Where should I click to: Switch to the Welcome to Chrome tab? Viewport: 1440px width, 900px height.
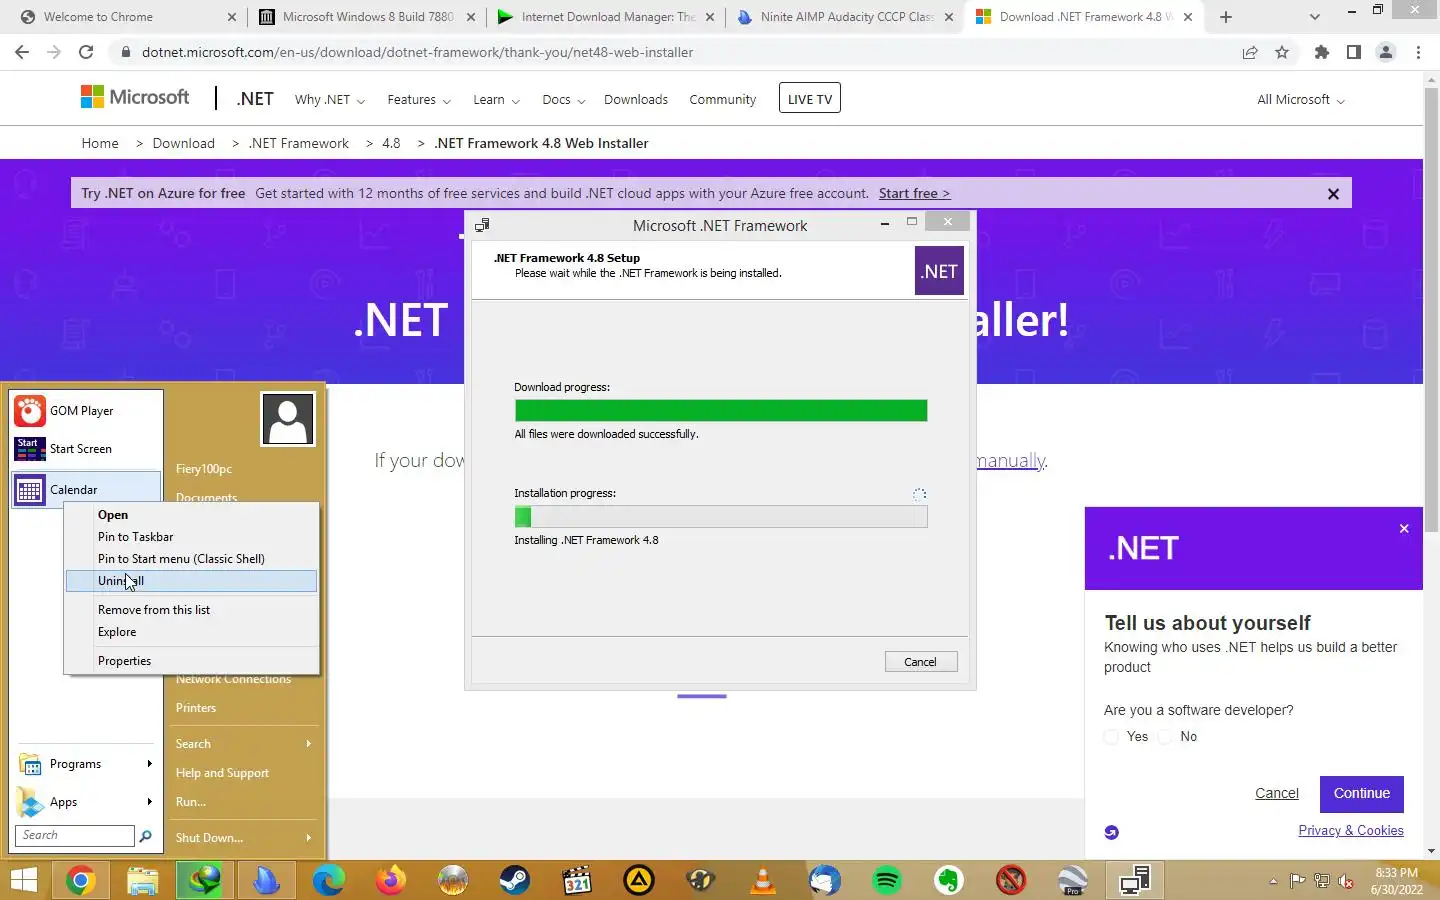126,17
